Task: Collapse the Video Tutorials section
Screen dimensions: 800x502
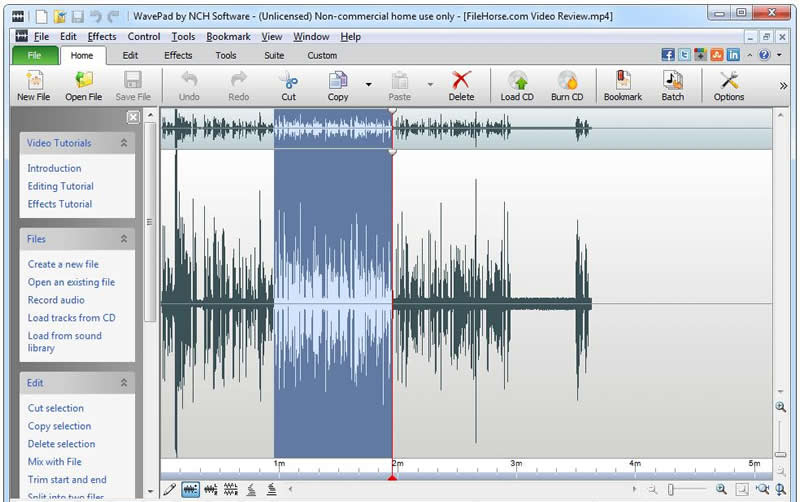Action: (124, 143)
